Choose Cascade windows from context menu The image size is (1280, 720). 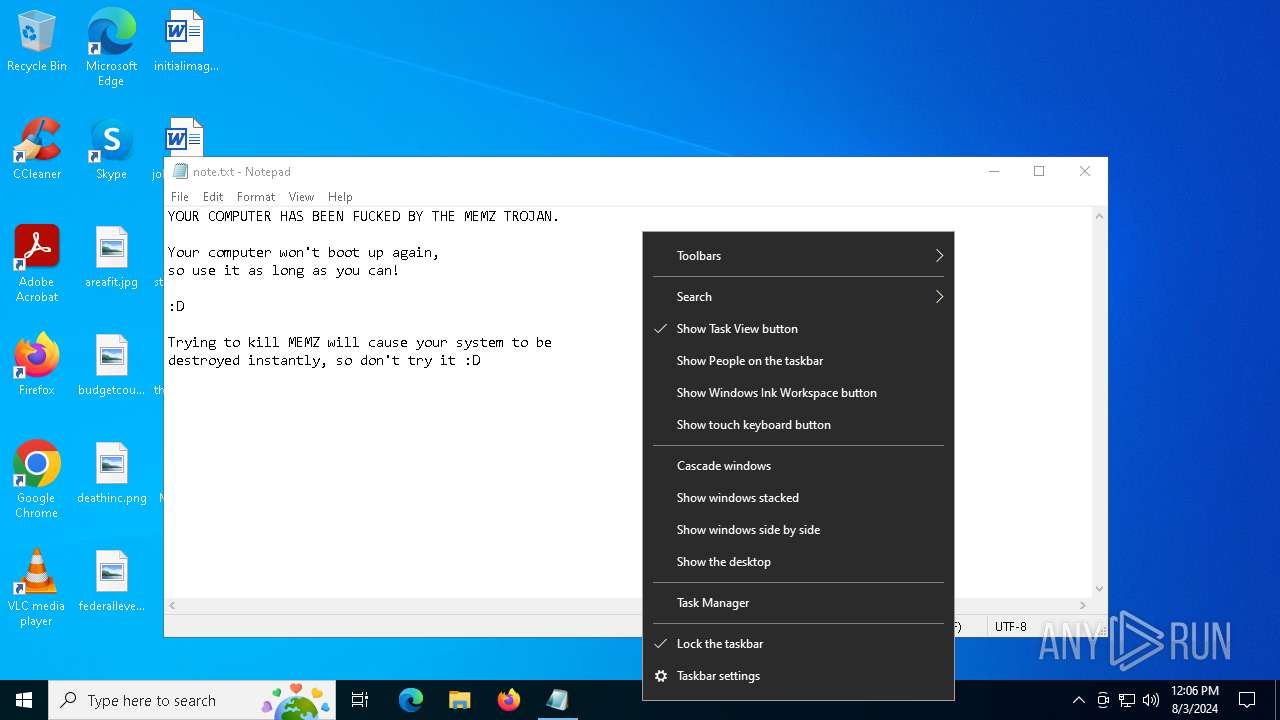point(798,466)
